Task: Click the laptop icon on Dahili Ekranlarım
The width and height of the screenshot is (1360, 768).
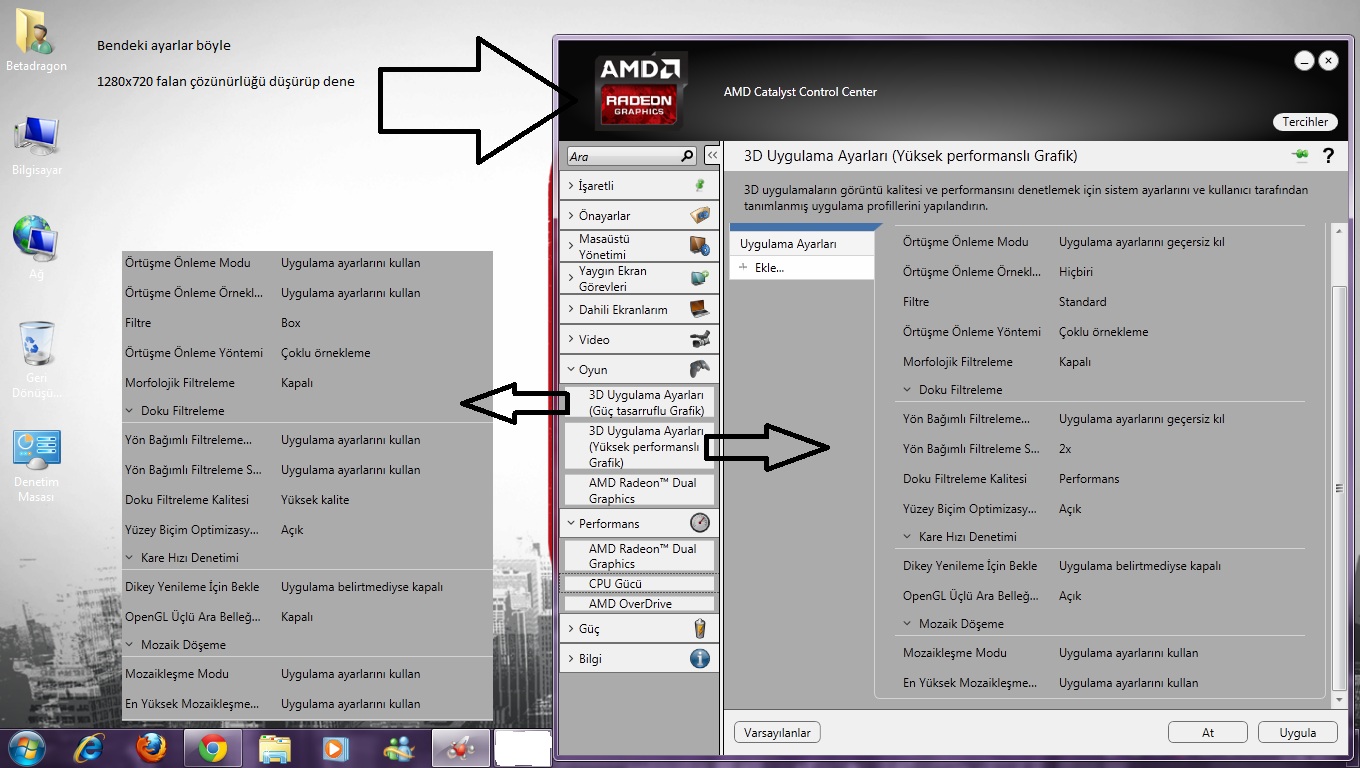Action: [700, 309]
